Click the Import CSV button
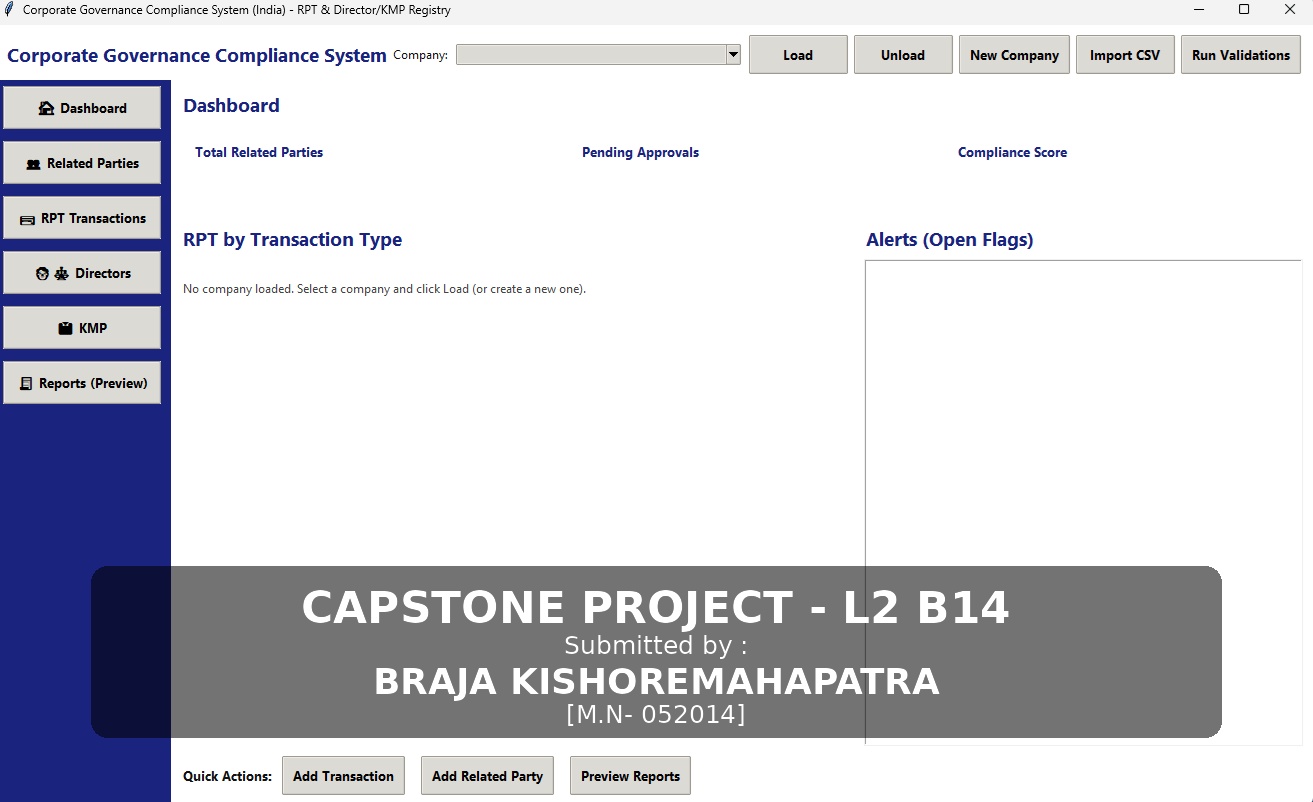The image size is (1313, 802). pyautogui.click(x=1125, y=55)
